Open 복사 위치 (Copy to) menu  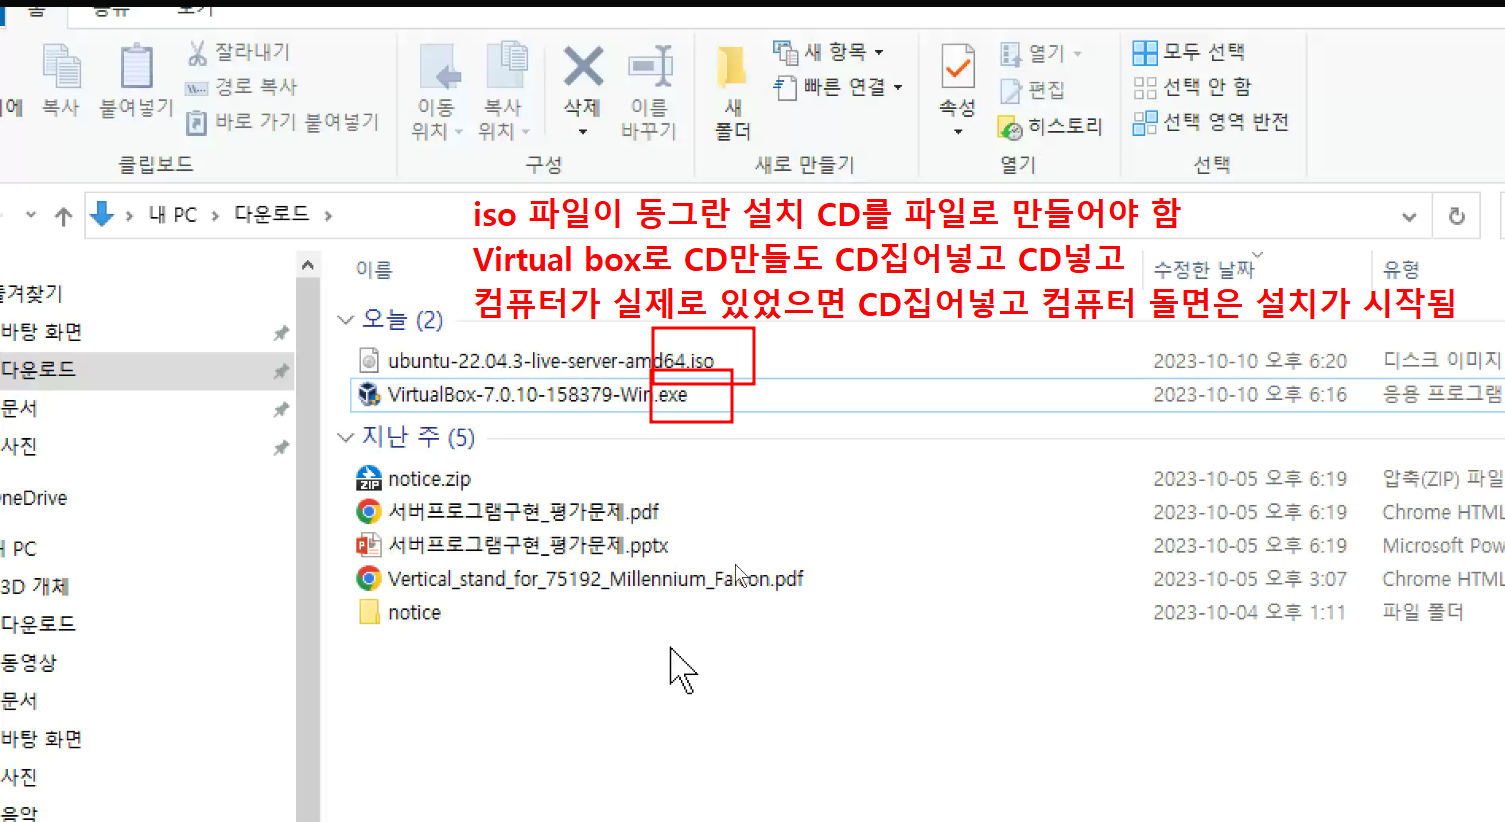point(504,93)
